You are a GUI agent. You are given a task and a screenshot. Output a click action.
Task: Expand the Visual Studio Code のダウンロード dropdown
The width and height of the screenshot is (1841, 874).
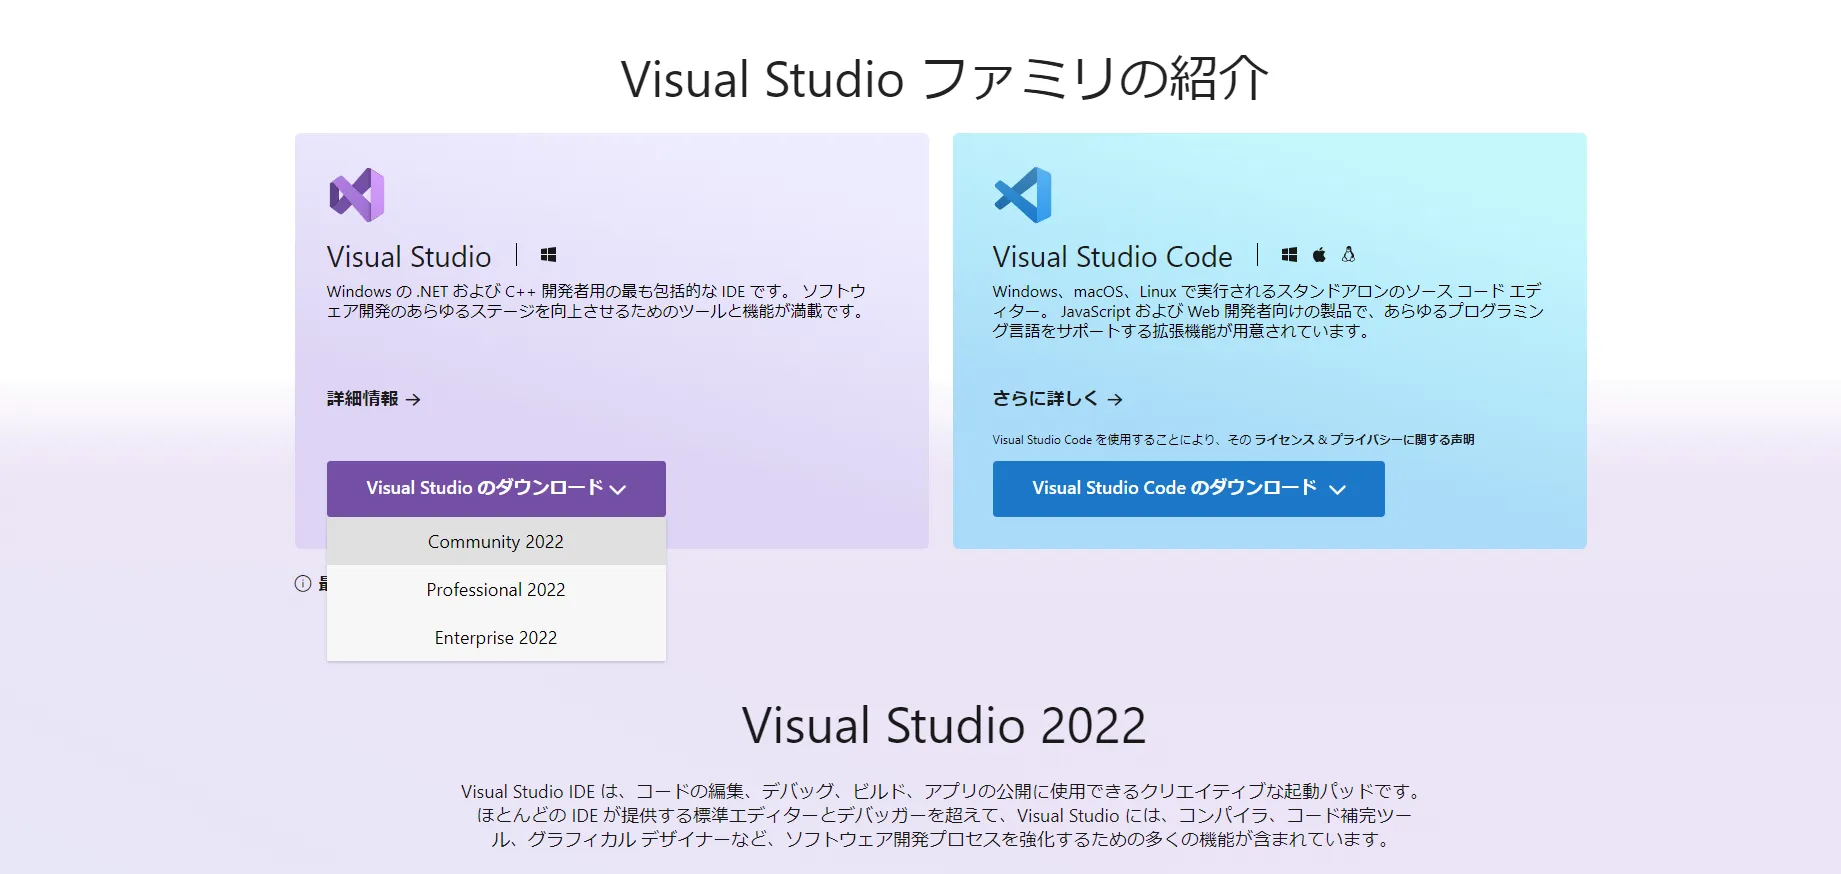[1189, 488]
